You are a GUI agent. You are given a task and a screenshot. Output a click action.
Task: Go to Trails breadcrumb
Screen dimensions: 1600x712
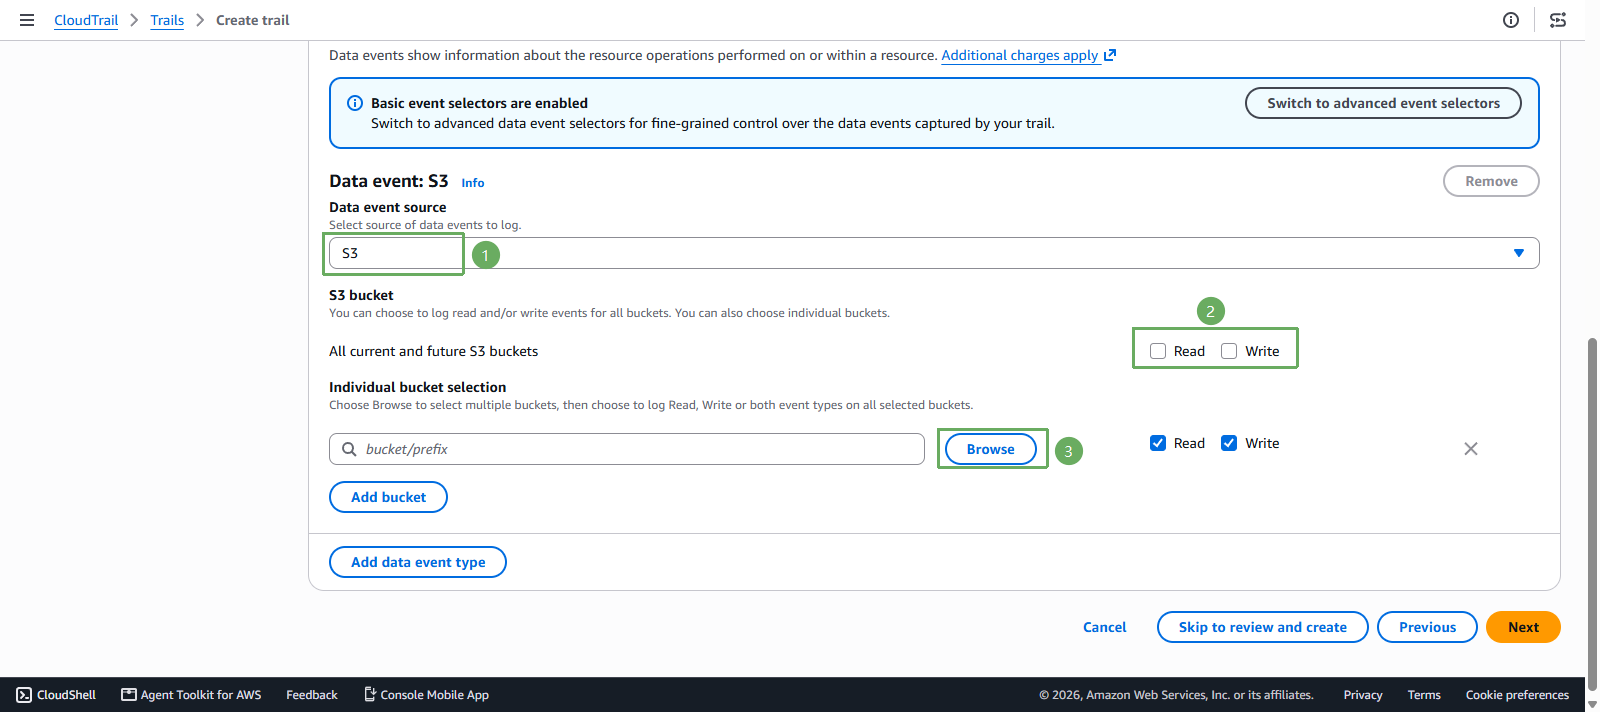point(167,20)
